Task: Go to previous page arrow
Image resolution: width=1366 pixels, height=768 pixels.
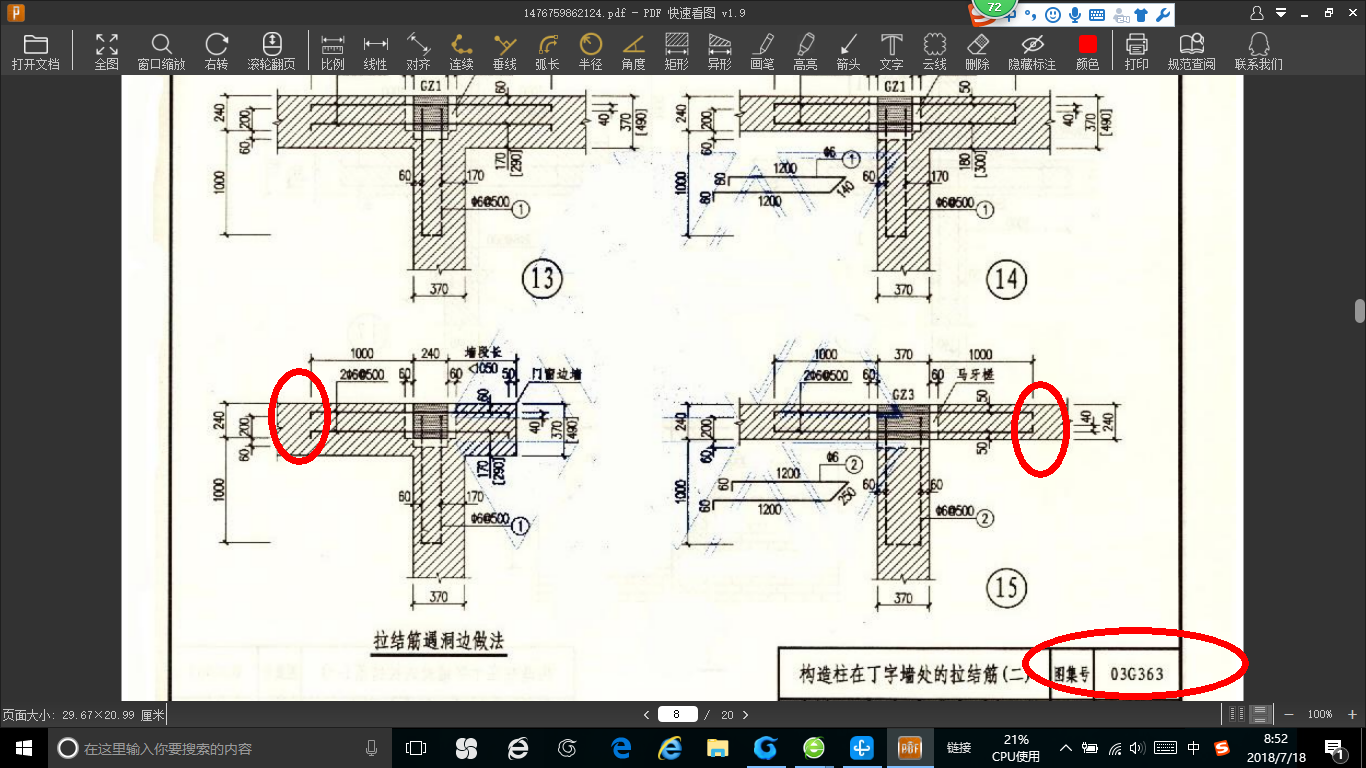Action: coord(646,714)
